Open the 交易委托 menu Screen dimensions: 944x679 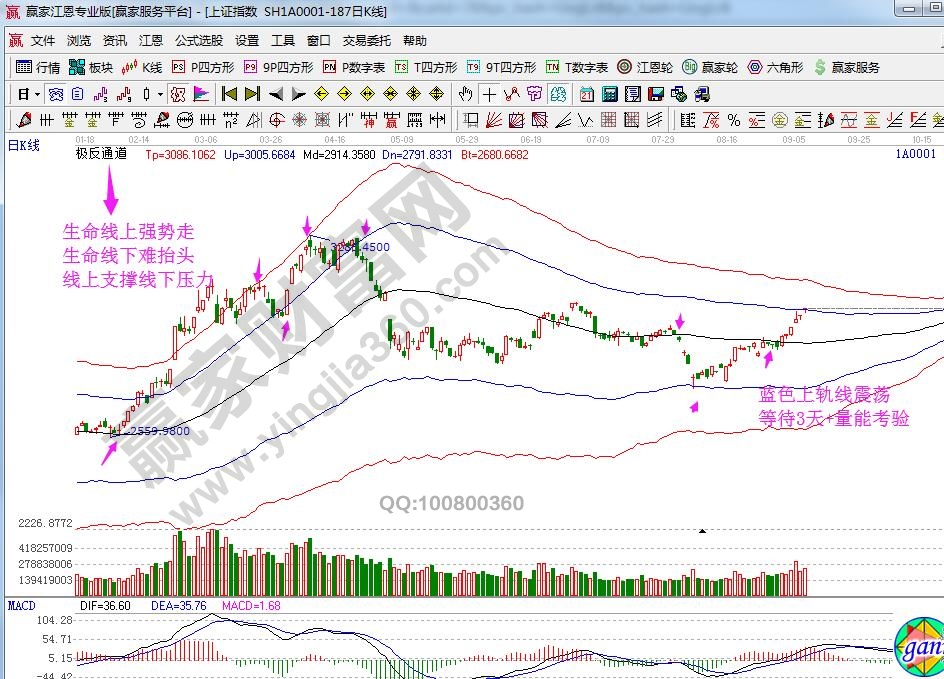click(x=366, y=41)
